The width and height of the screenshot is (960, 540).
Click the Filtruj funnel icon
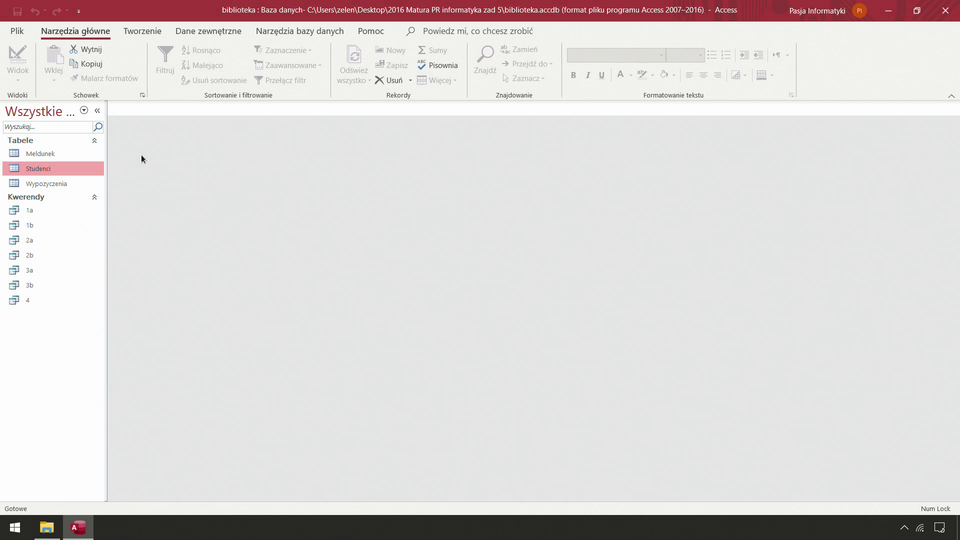(x=165, y=56)
